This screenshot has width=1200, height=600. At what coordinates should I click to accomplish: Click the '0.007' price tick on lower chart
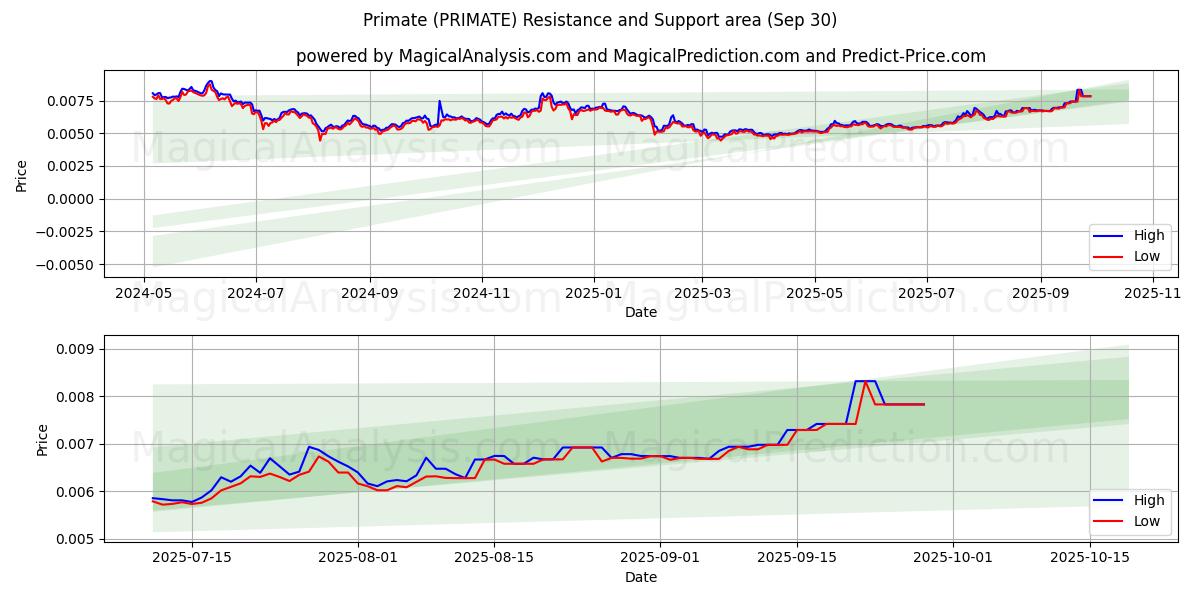[77, 444]
